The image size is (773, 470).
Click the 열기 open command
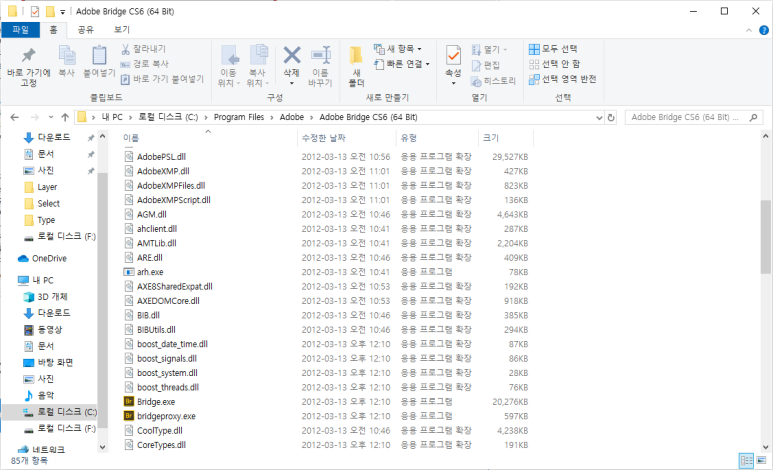(490, 49)
